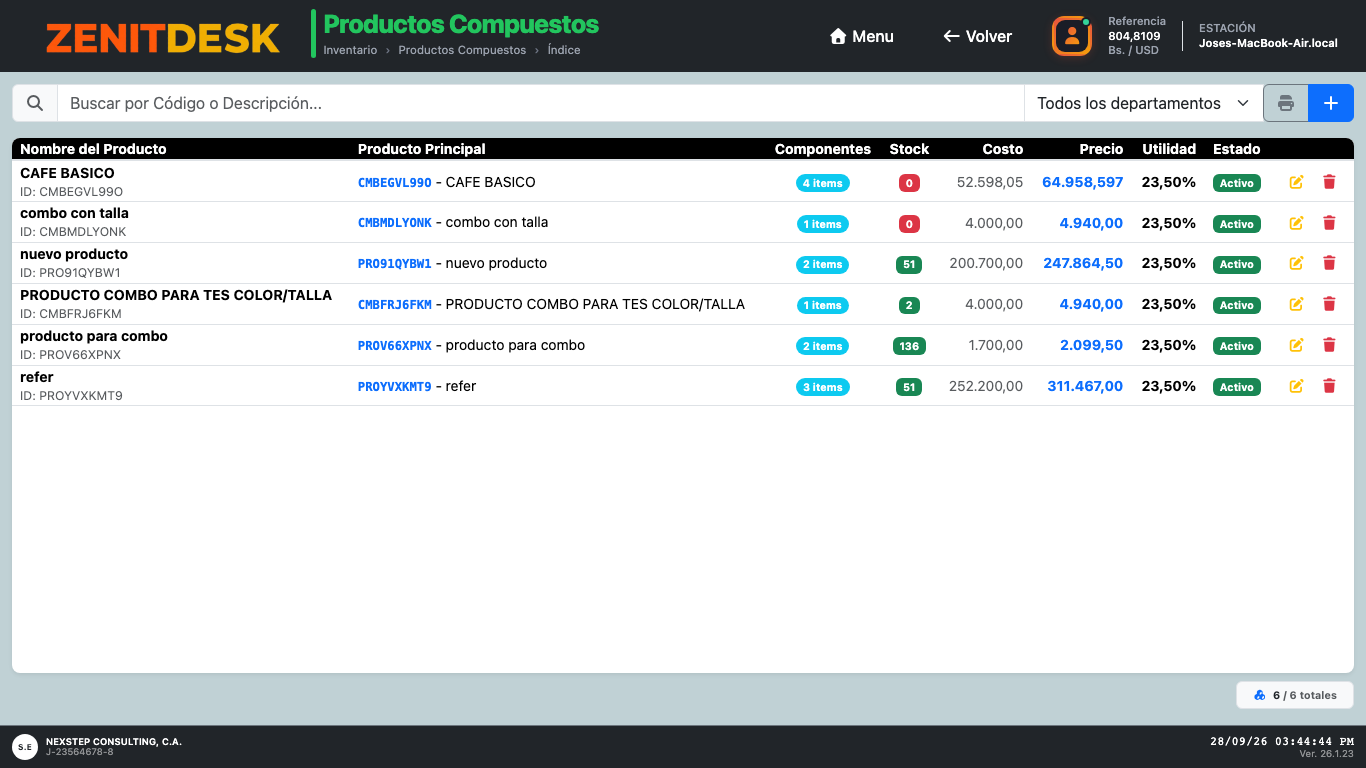Open main product link CMBEGVL990
1366x768 pixels.
(395, 183)
